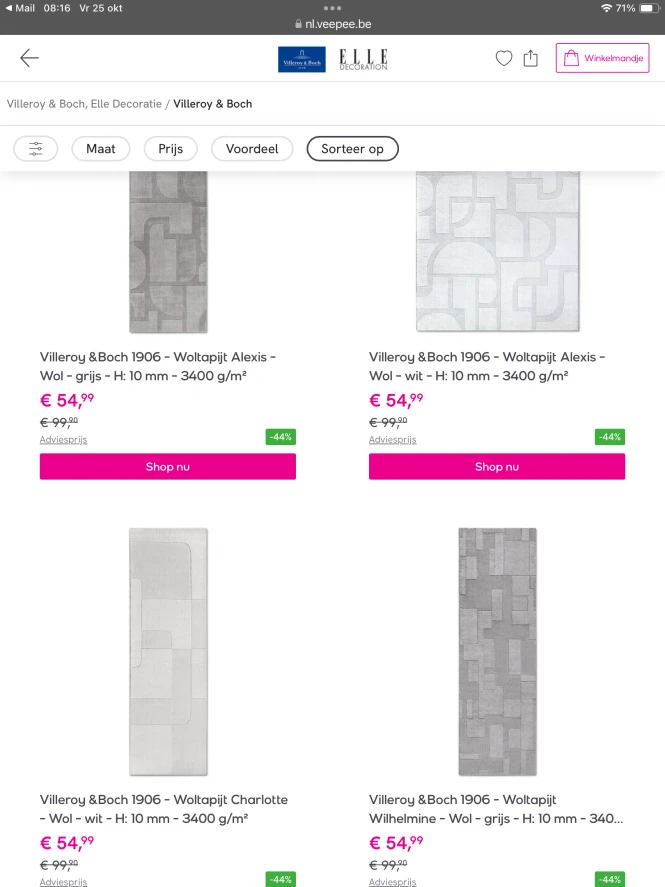Shop nu for white Alexis rug
The width and height of the screenshot is (665, 887).
(x=497, y=467)
